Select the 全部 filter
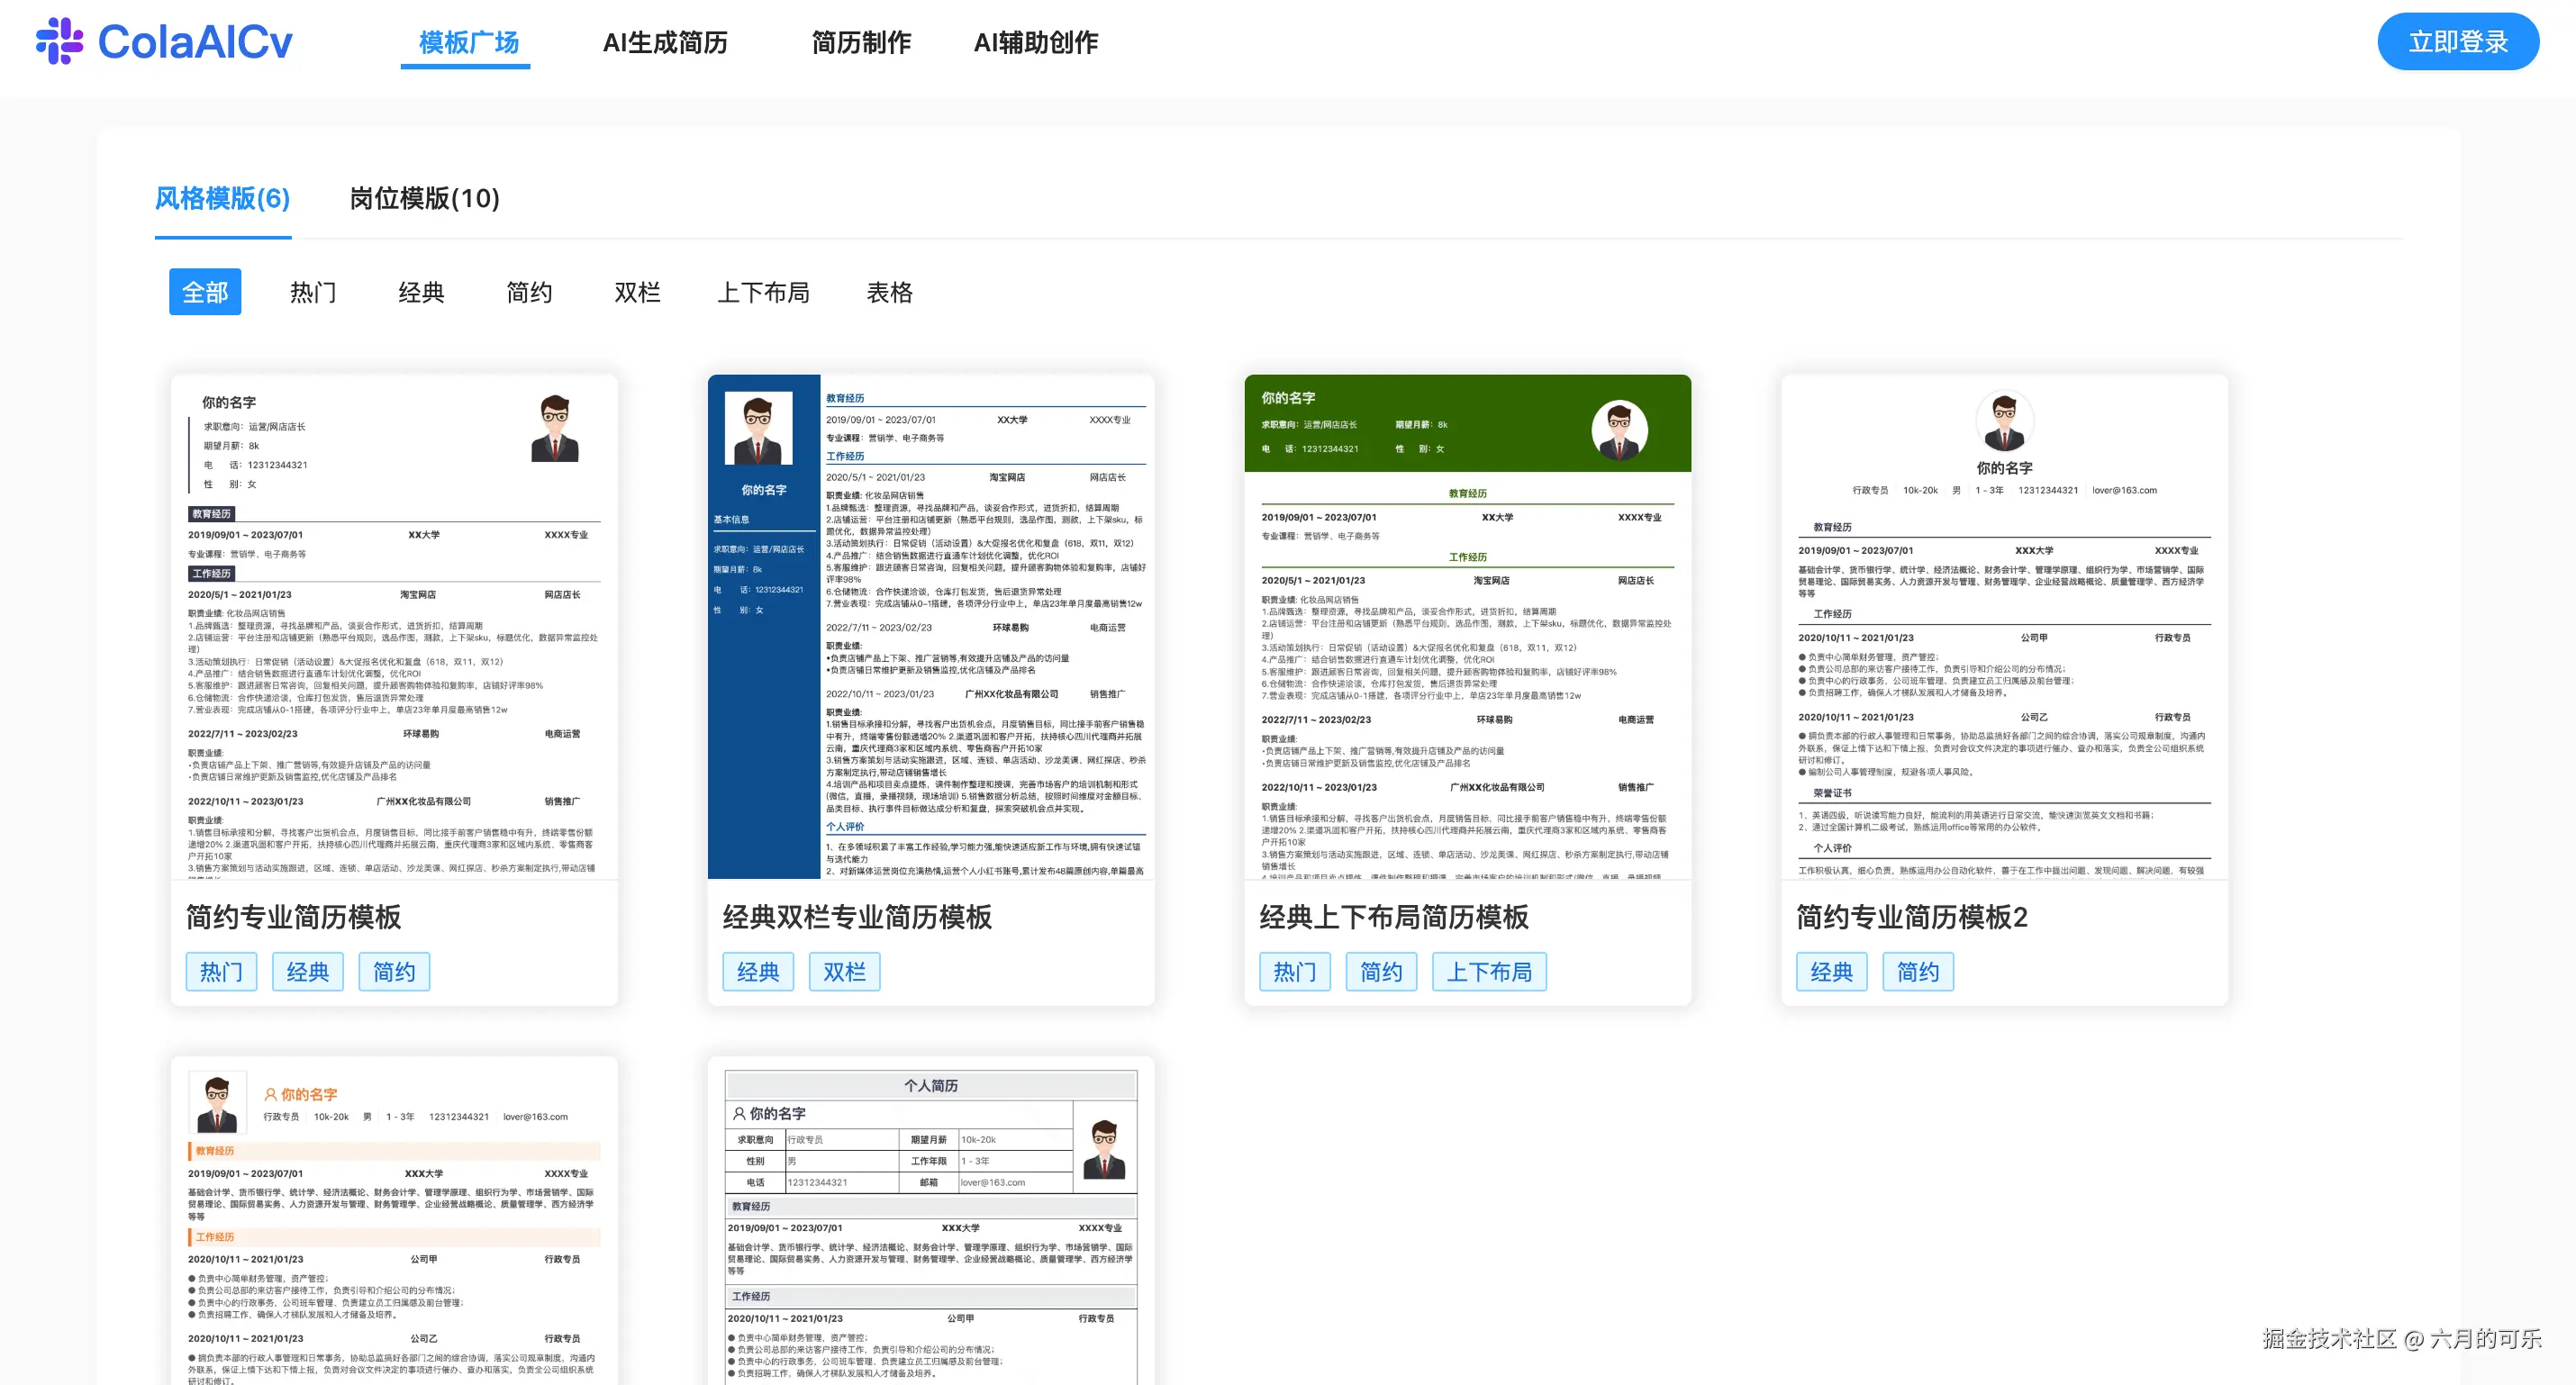This screenshot has width=2576, height=1385. pos(205,292)
